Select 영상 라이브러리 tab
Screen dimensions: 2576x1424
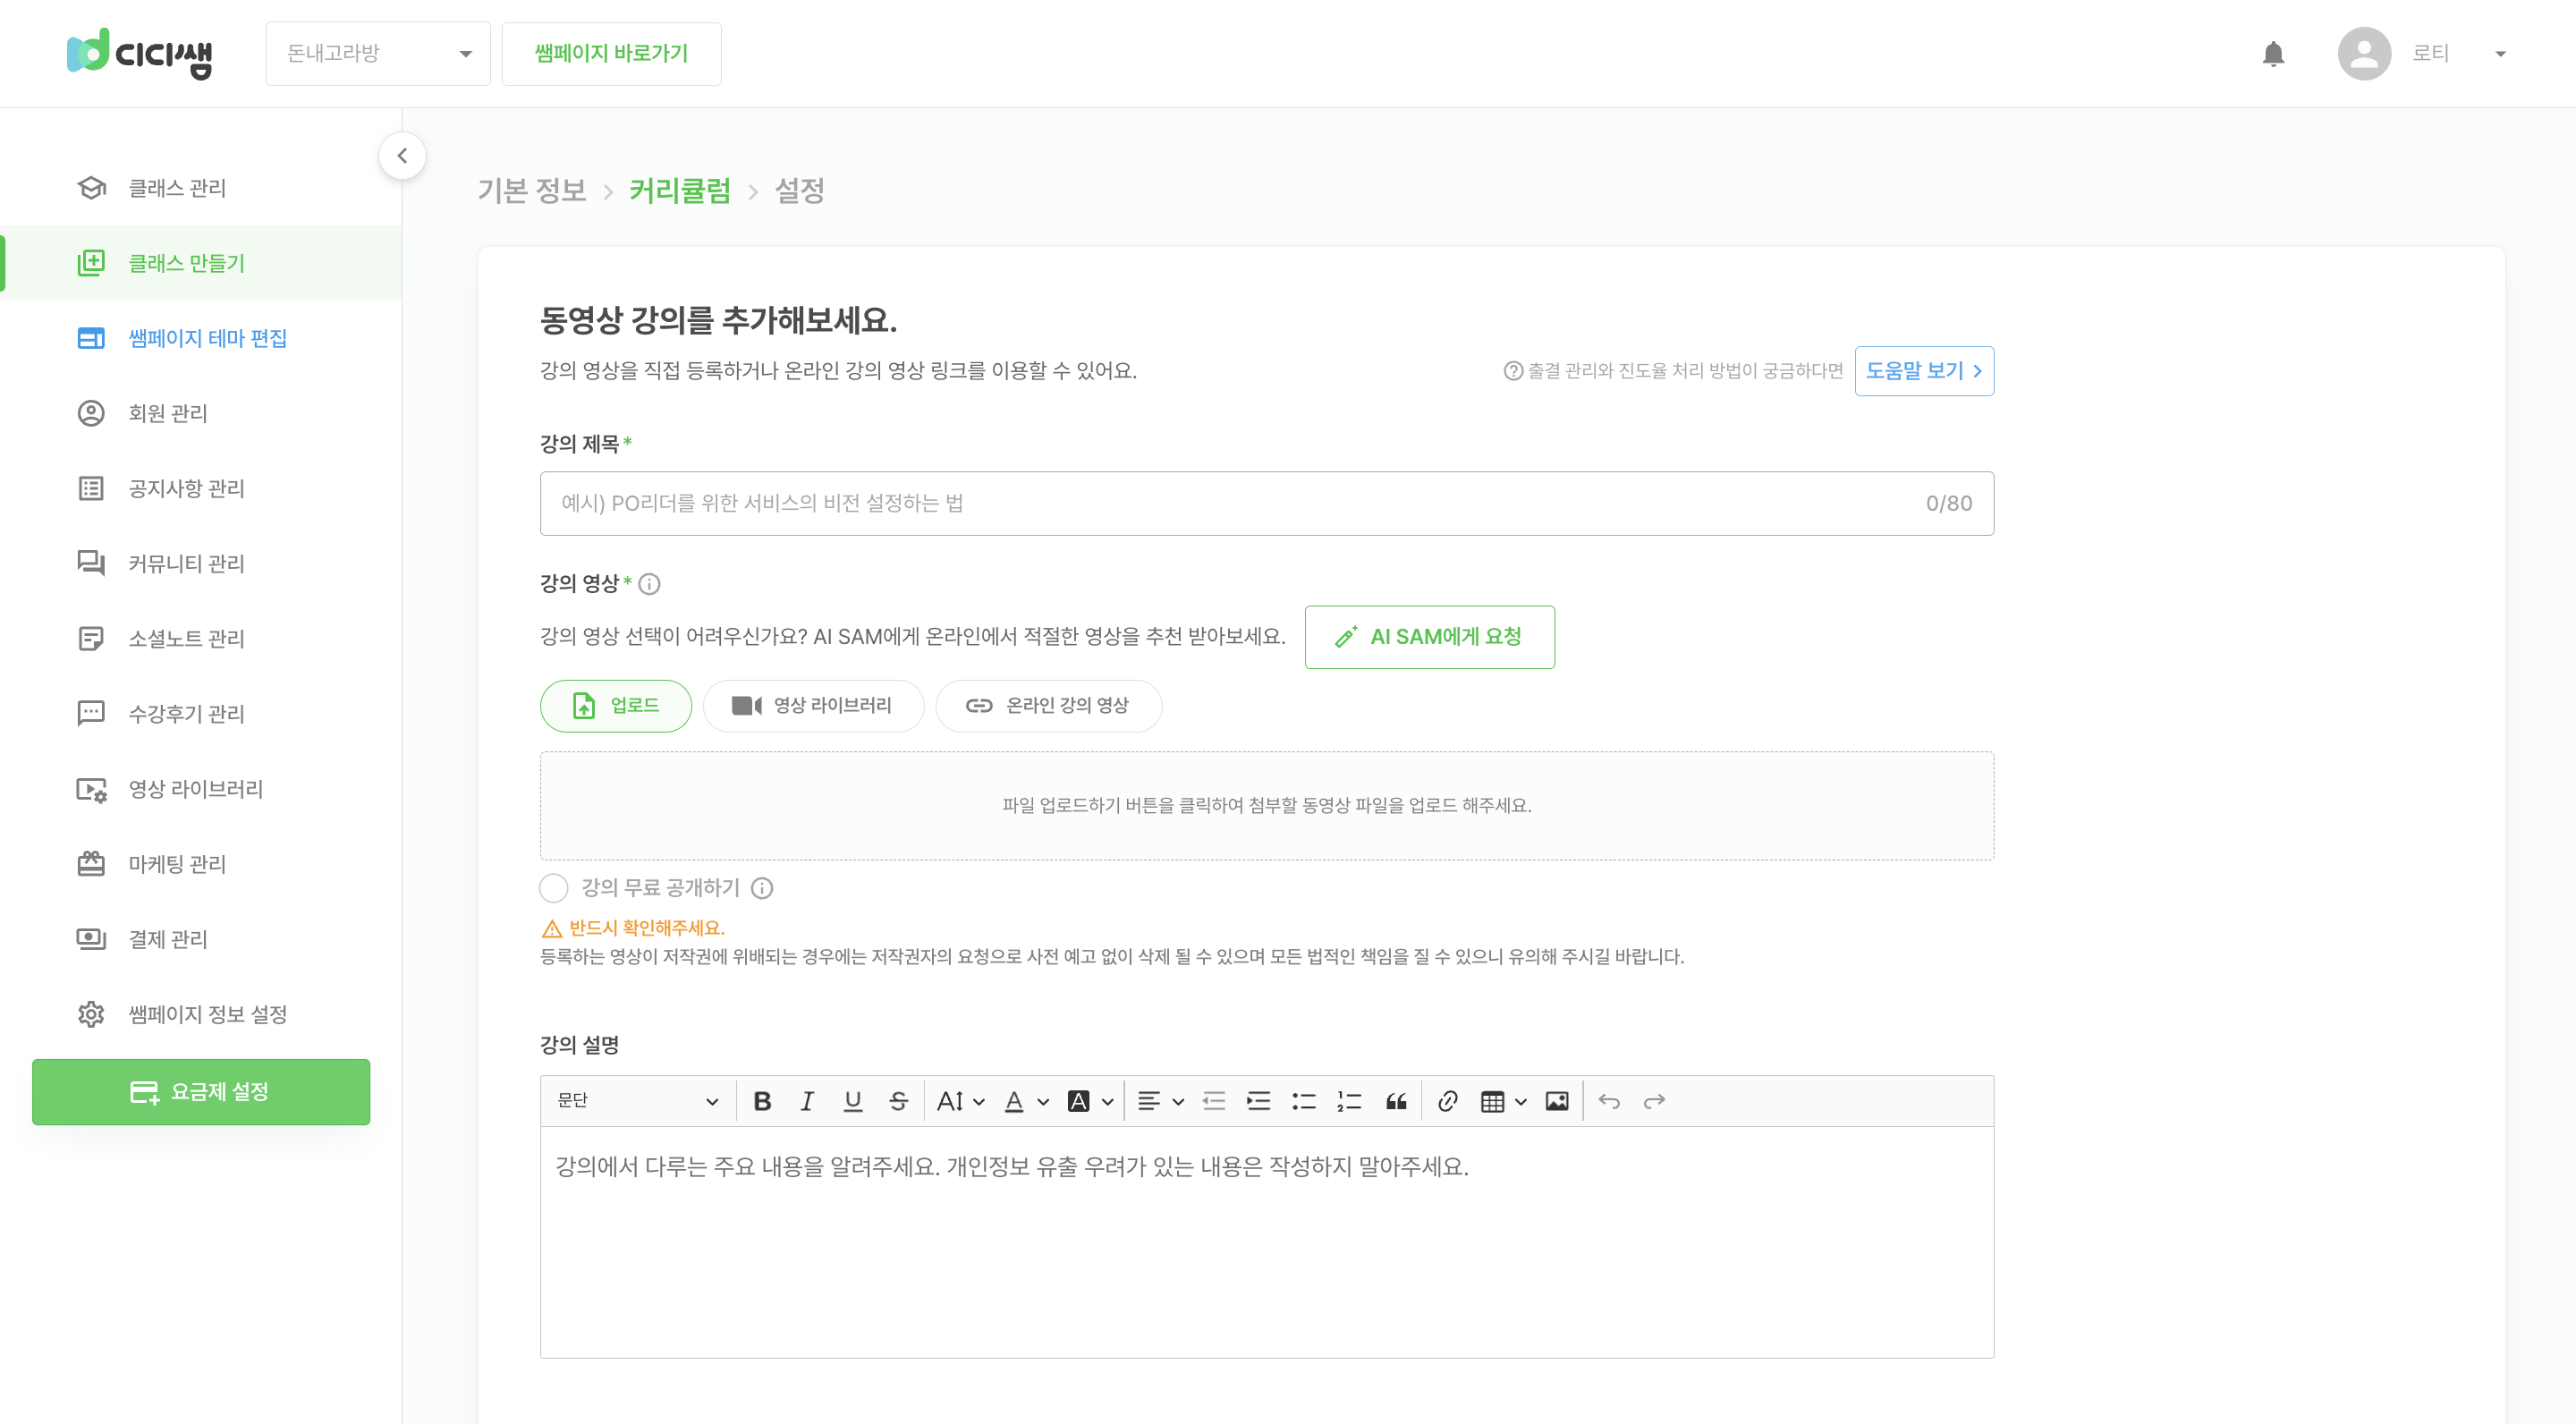pos(814,703)
